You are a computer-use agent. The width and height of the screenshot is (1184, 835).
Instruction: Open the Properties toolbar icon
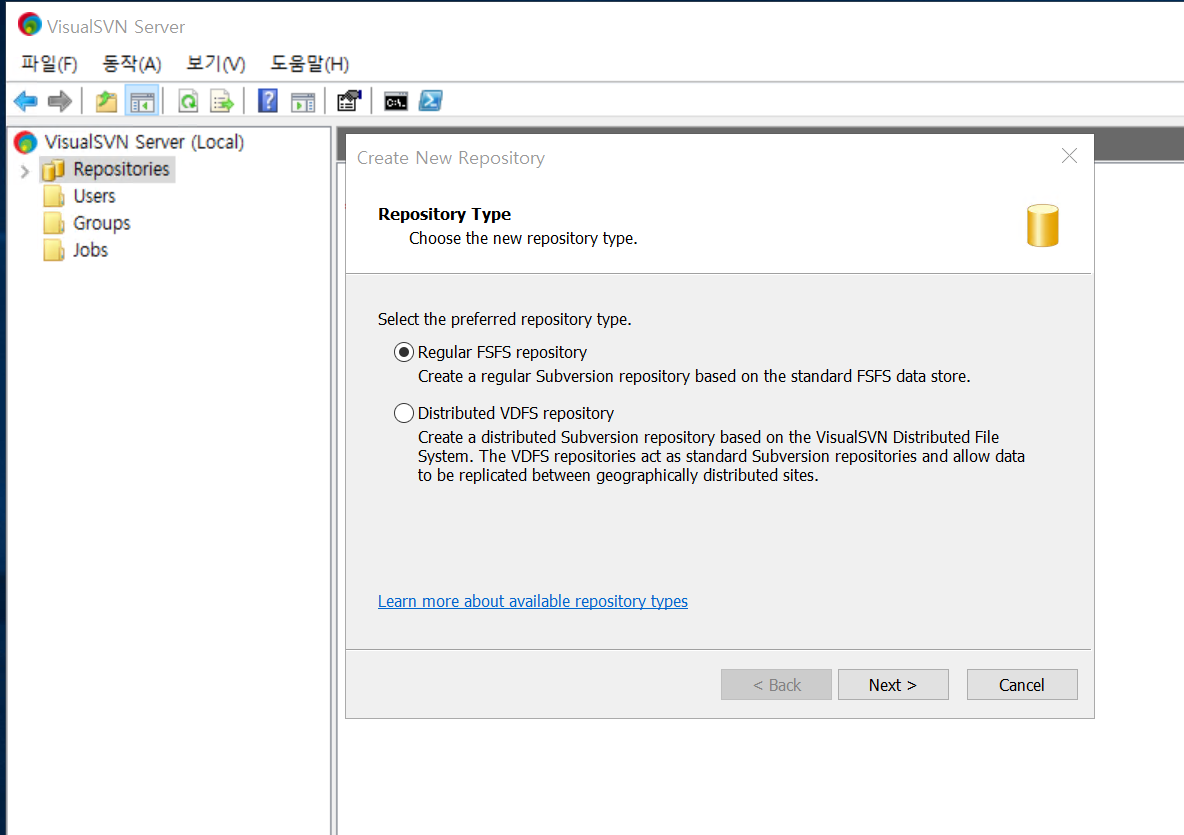point(349,100)
